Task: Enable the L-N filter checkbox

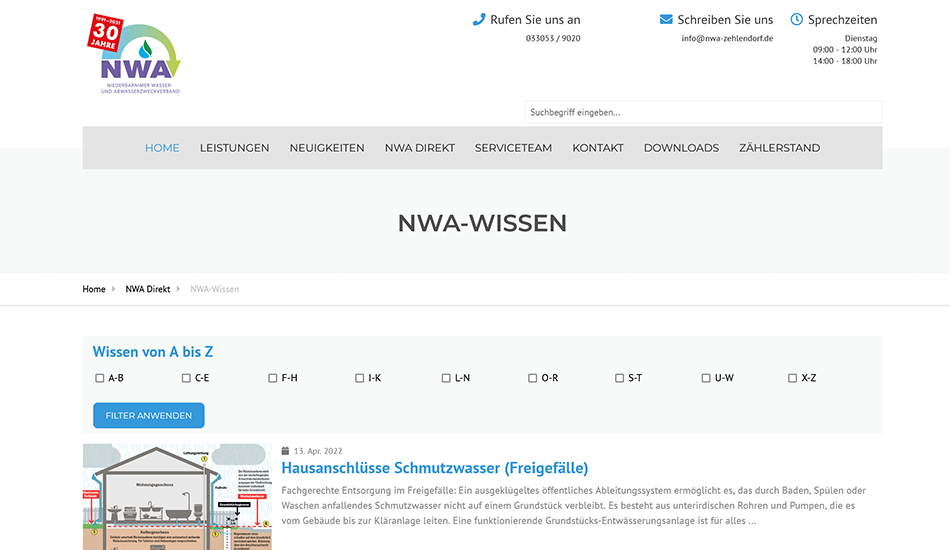Action: click(446, 378)
